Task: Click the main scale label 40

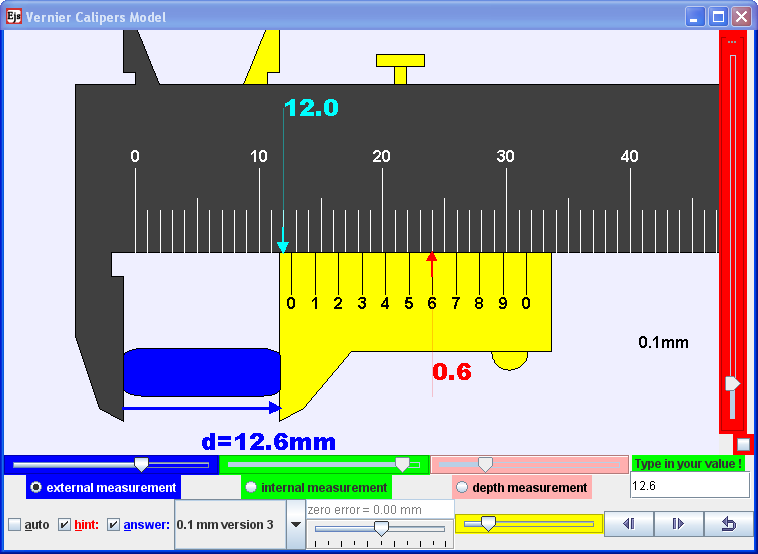Action: tap(629, 156)
